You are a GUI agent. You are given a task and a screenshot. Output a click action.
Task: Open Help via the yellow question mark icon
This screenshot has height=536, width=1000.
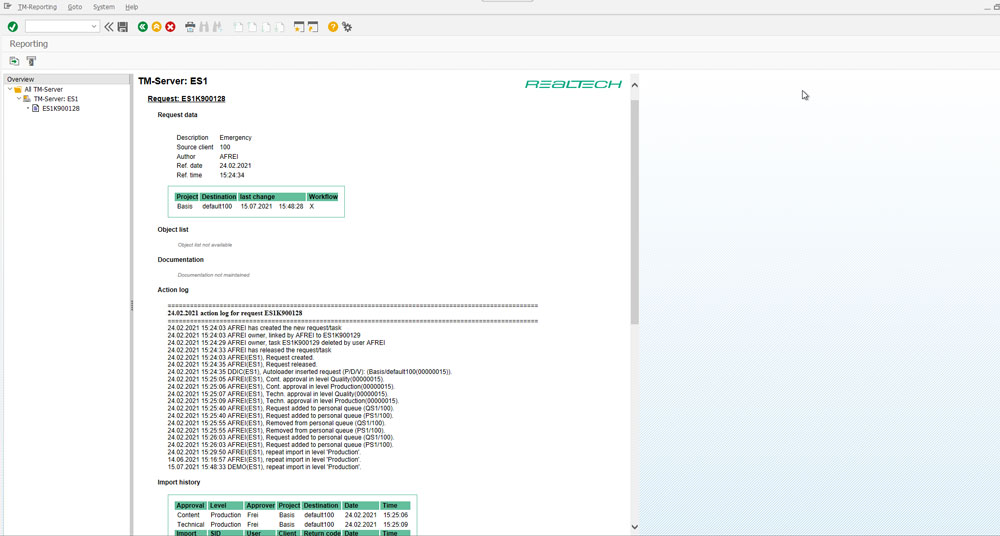click(333, 27)
